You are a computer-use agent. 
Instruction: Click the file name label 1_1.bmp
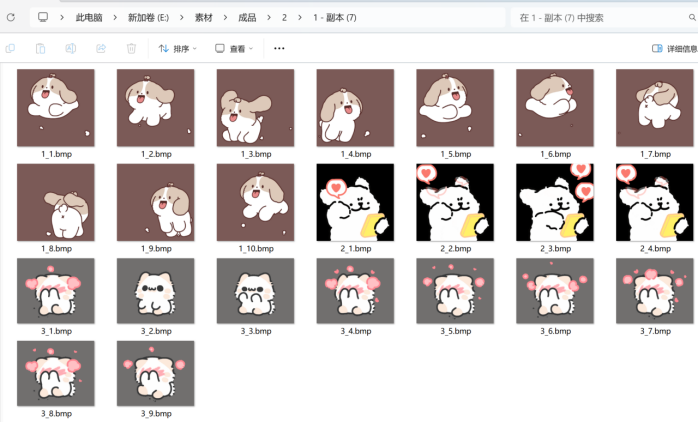tap(57, 154)
